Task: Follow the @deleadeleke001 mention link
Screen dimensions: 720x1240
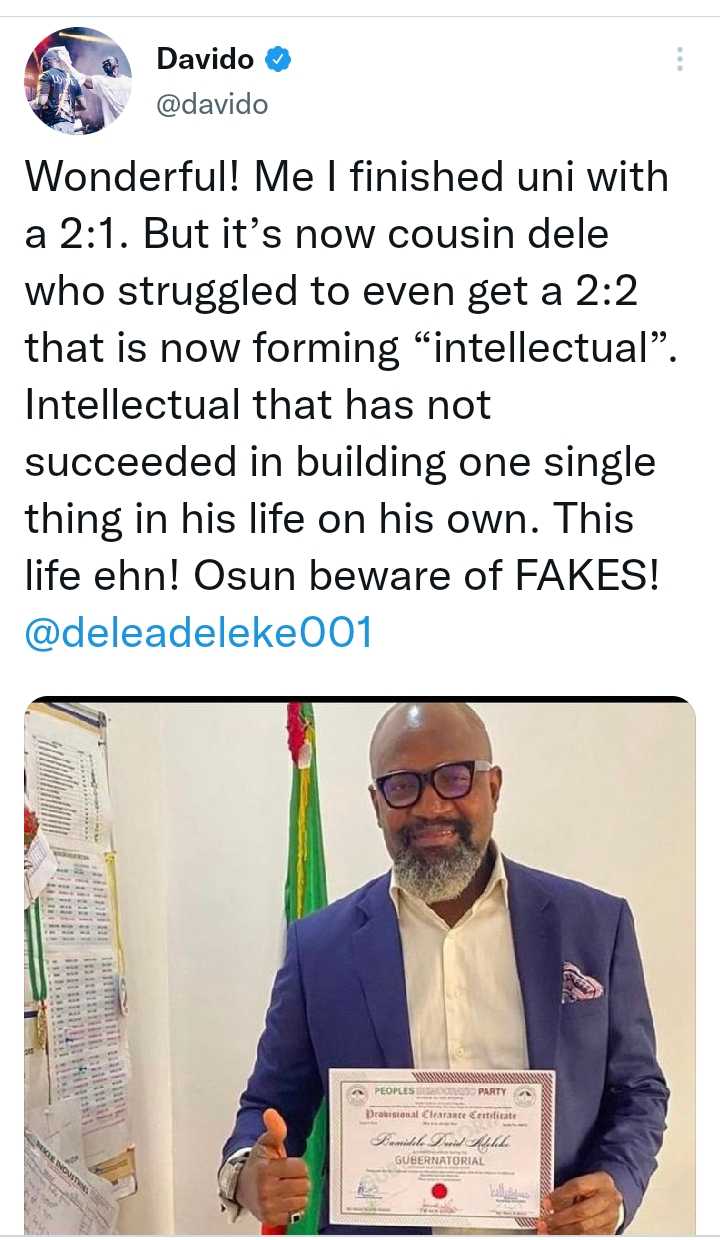Action: click(199, 632)
